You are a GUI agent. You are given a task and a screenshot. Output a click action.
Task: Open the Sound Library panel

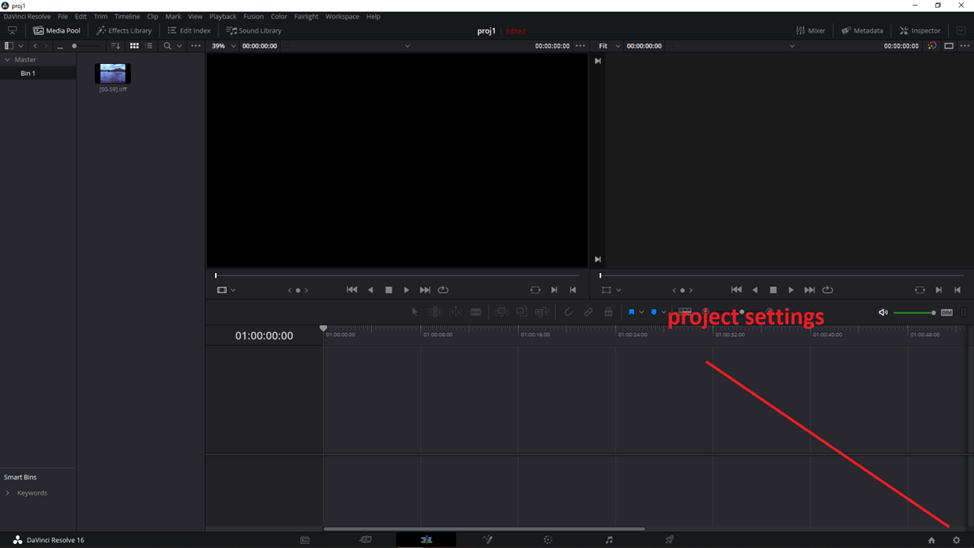pyautogui.click(x=253, y=30)
